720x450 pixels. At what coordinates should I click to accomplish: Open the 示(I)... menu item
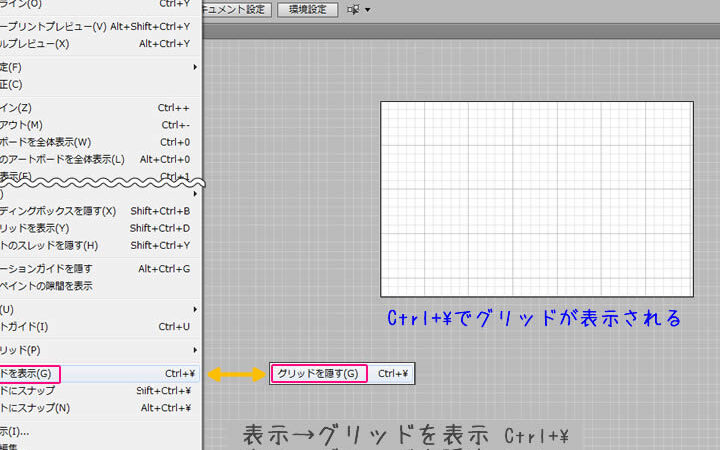pos(100,432)
